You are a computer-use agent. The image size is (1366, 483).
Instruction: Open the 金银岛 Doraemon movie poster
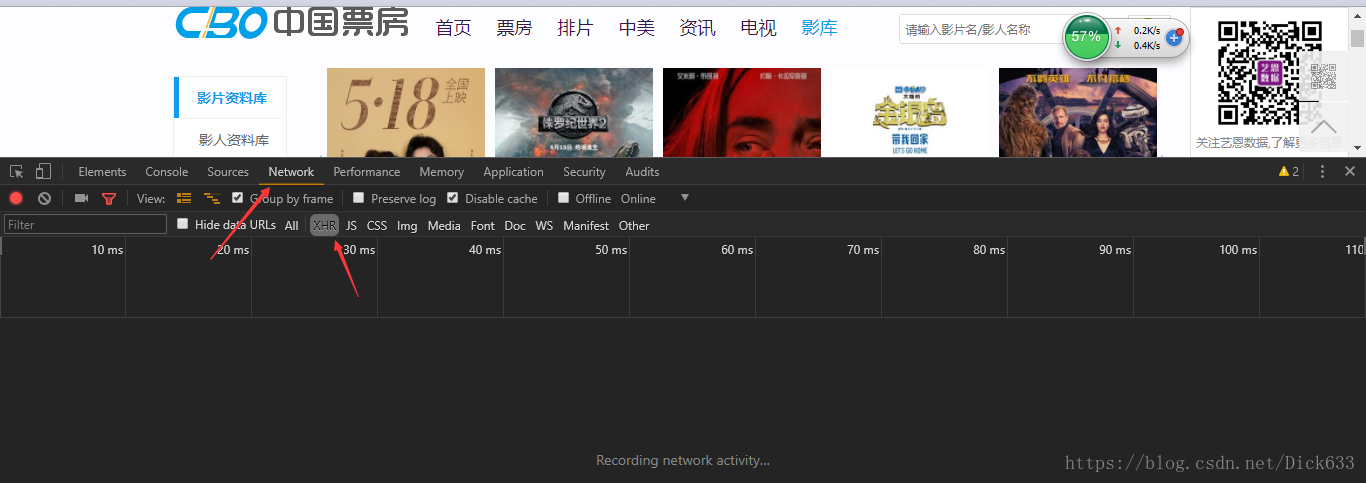pyautogui.click(x=910, y=112)
